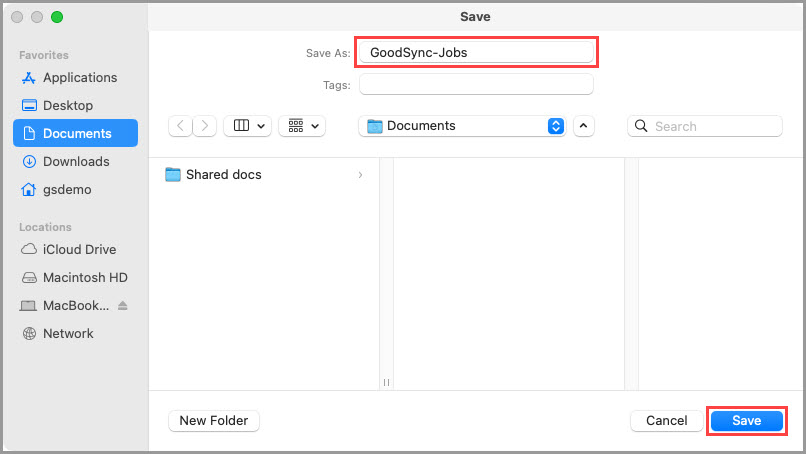The height and width of the screenshot is (454, 806).
Task: Go back with the left arrow
Action: [x=180, y=126]
